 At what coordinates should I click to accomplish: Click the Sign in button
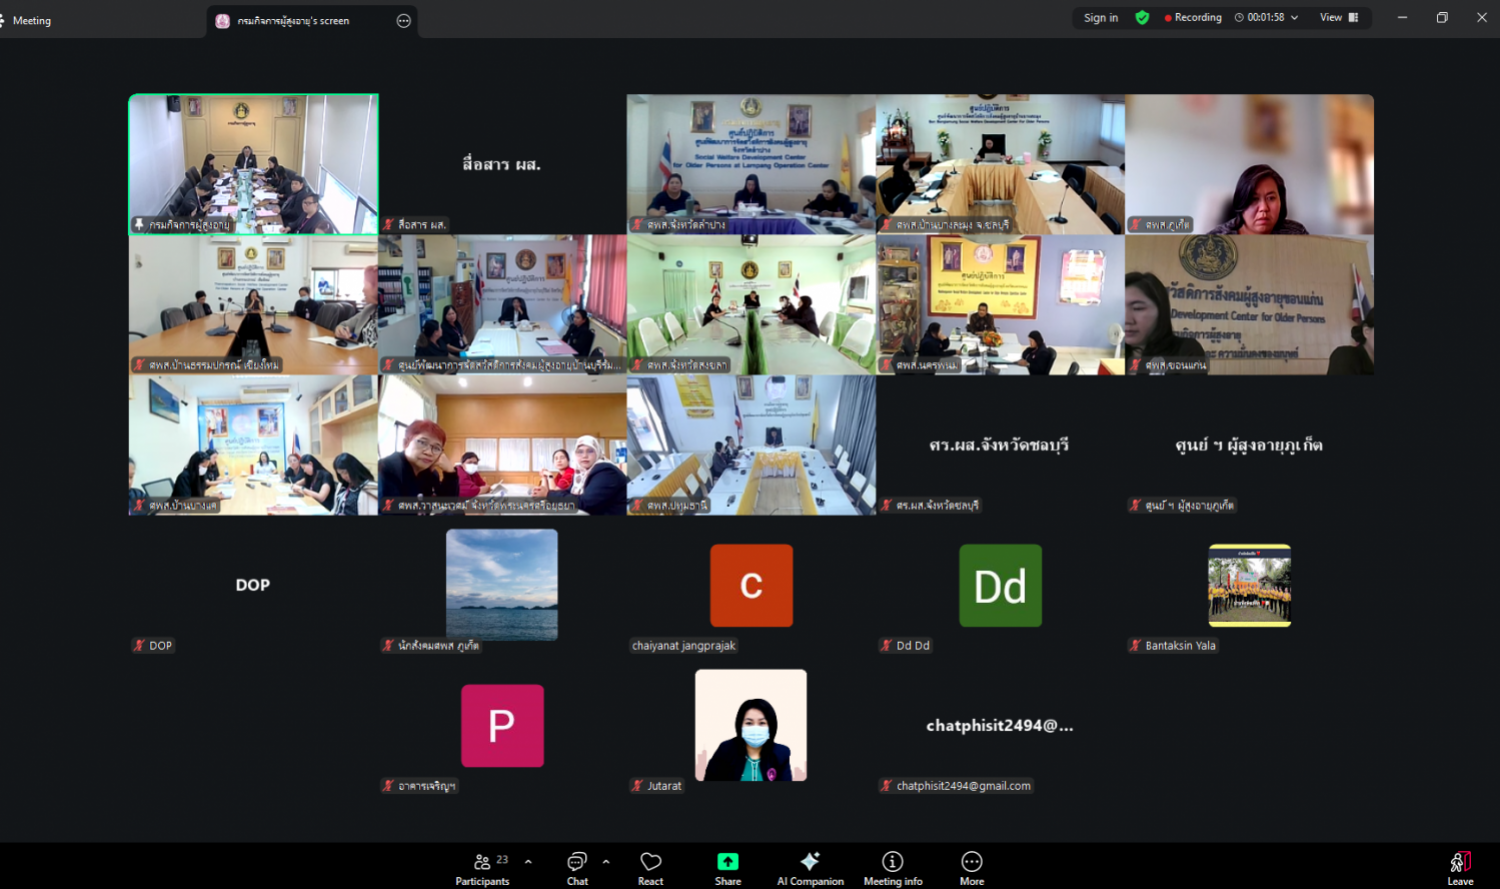coord(1101,18)
